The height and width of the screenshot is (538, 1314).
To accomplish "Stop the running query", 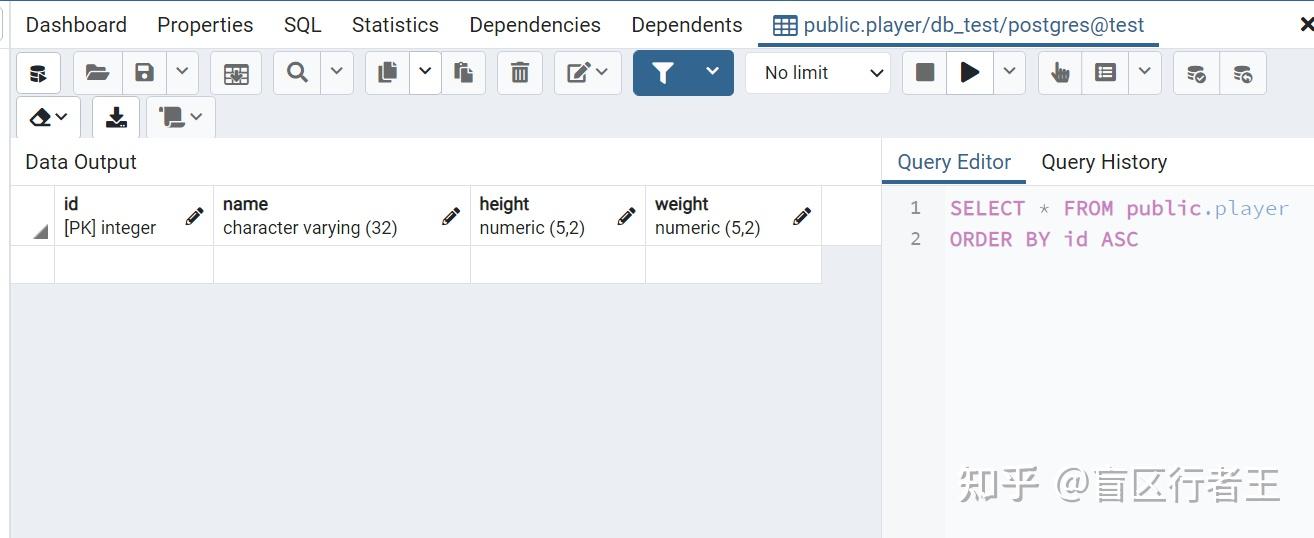I will [x=925, y=73].
